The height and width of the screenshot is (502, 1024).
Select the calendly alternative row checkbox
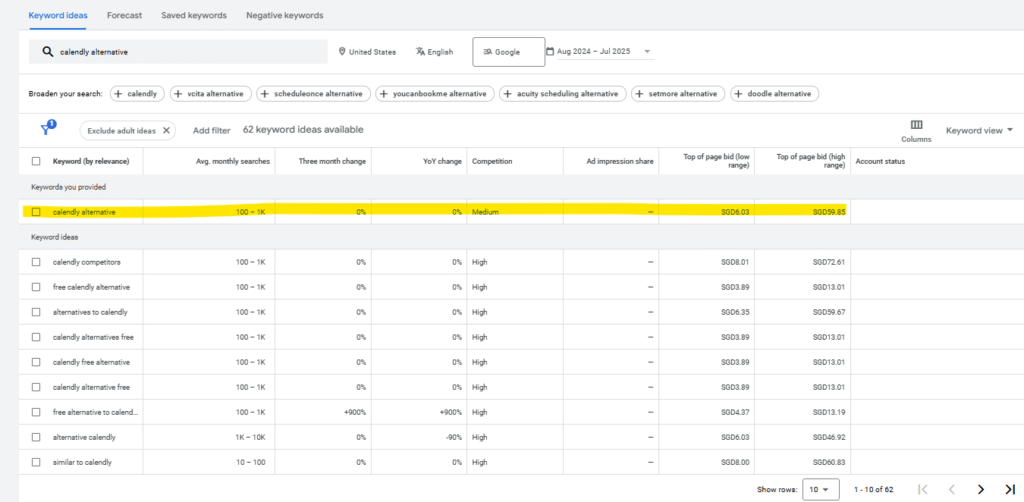click(36, 212)
